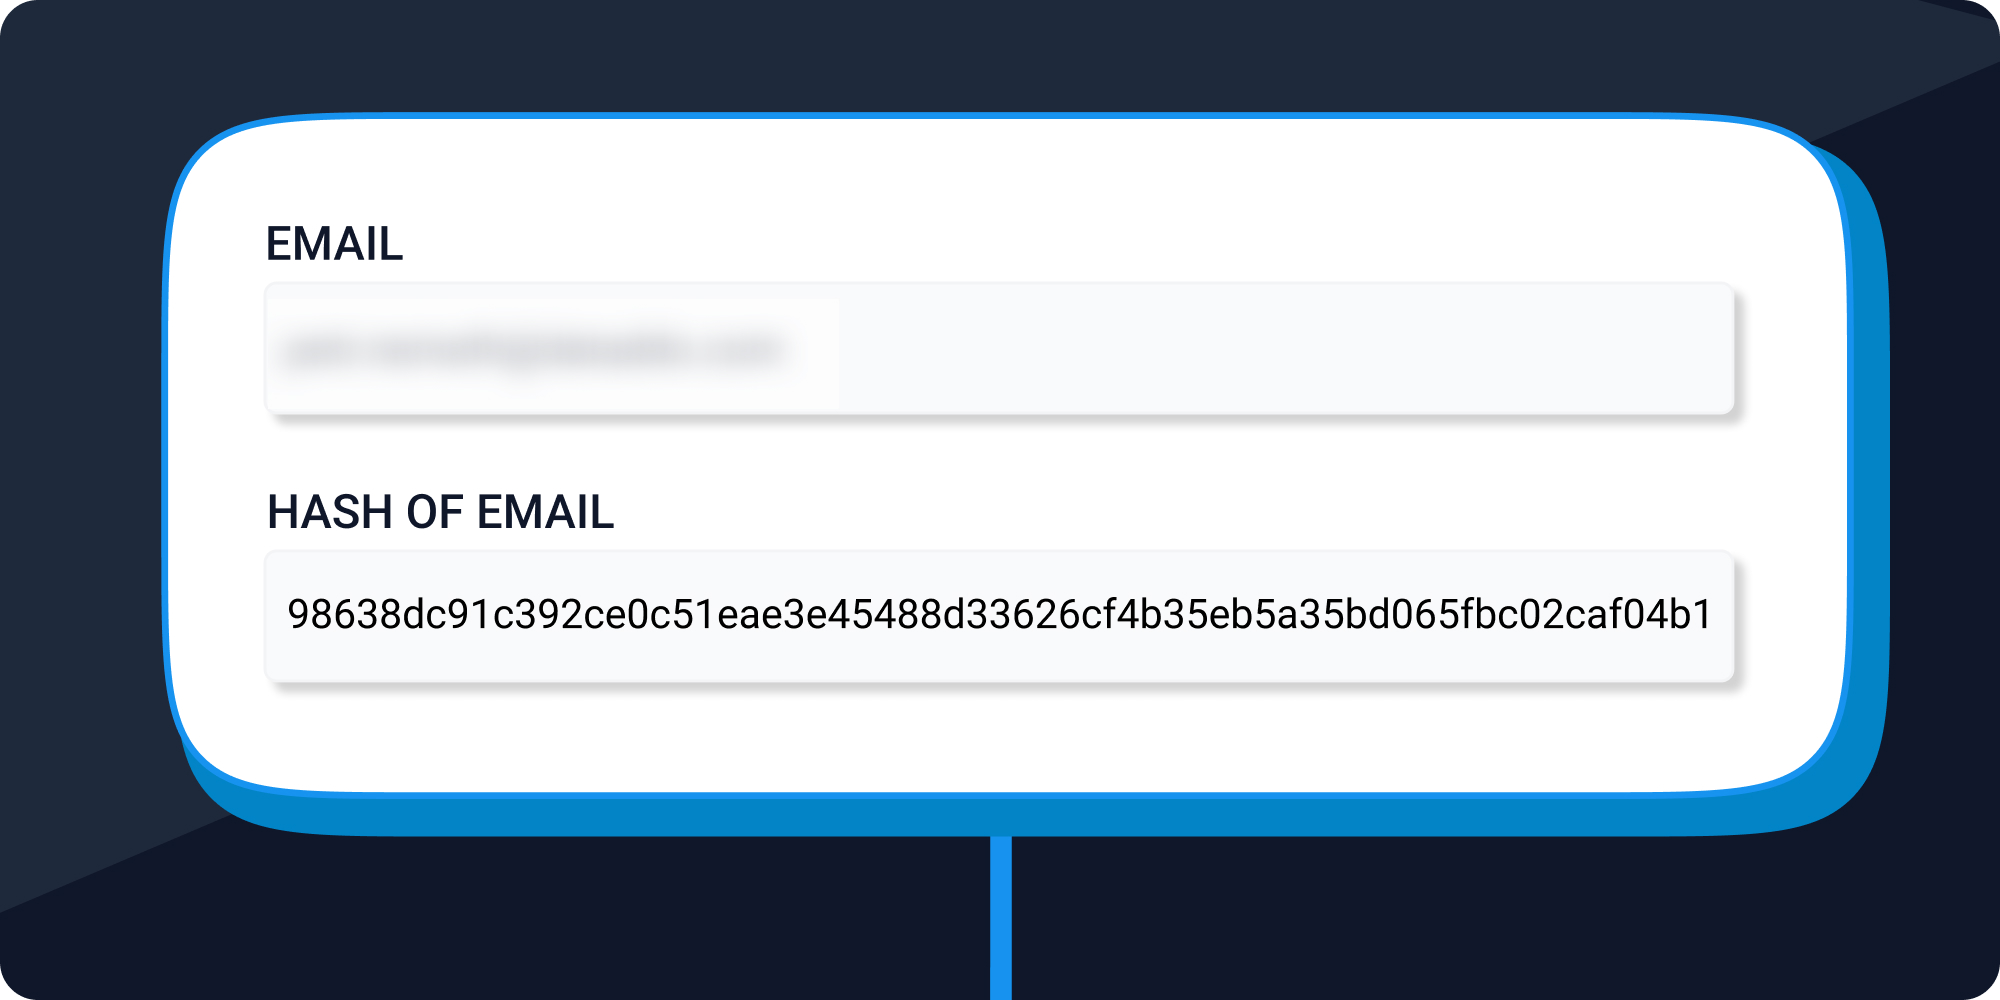The height and width of the screenshot is (1000, 2000).
Task: Click the blue vertical connector line
Action: pos(1001,917)
